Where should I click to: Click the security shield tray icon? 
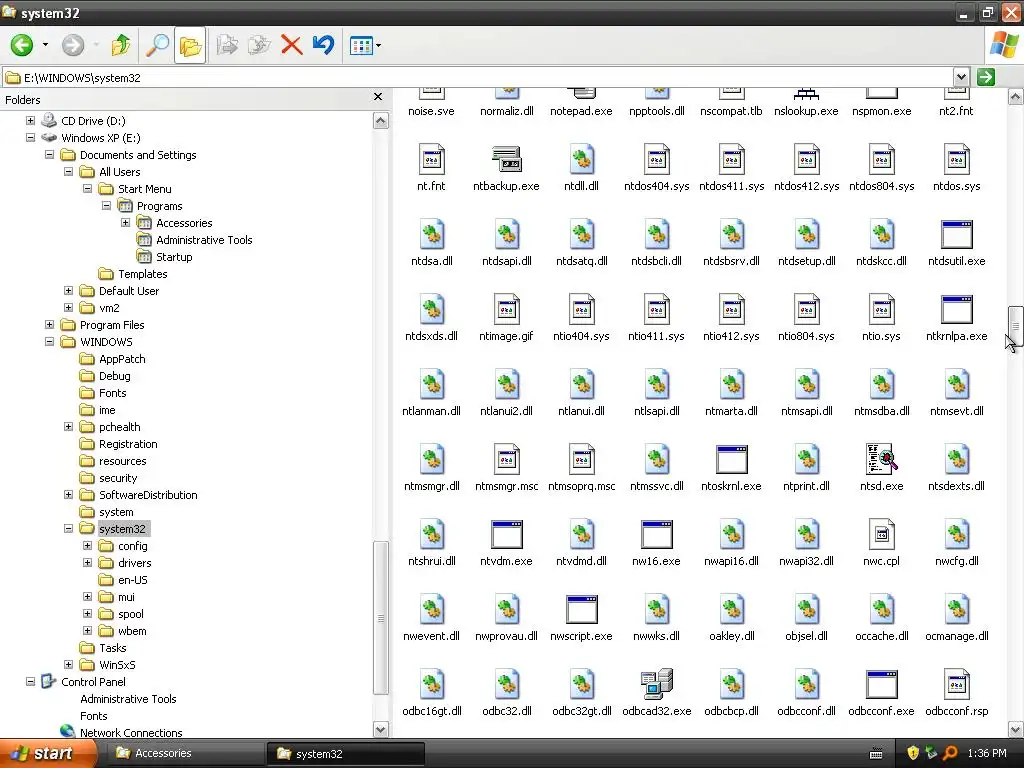tap(913, 753)
